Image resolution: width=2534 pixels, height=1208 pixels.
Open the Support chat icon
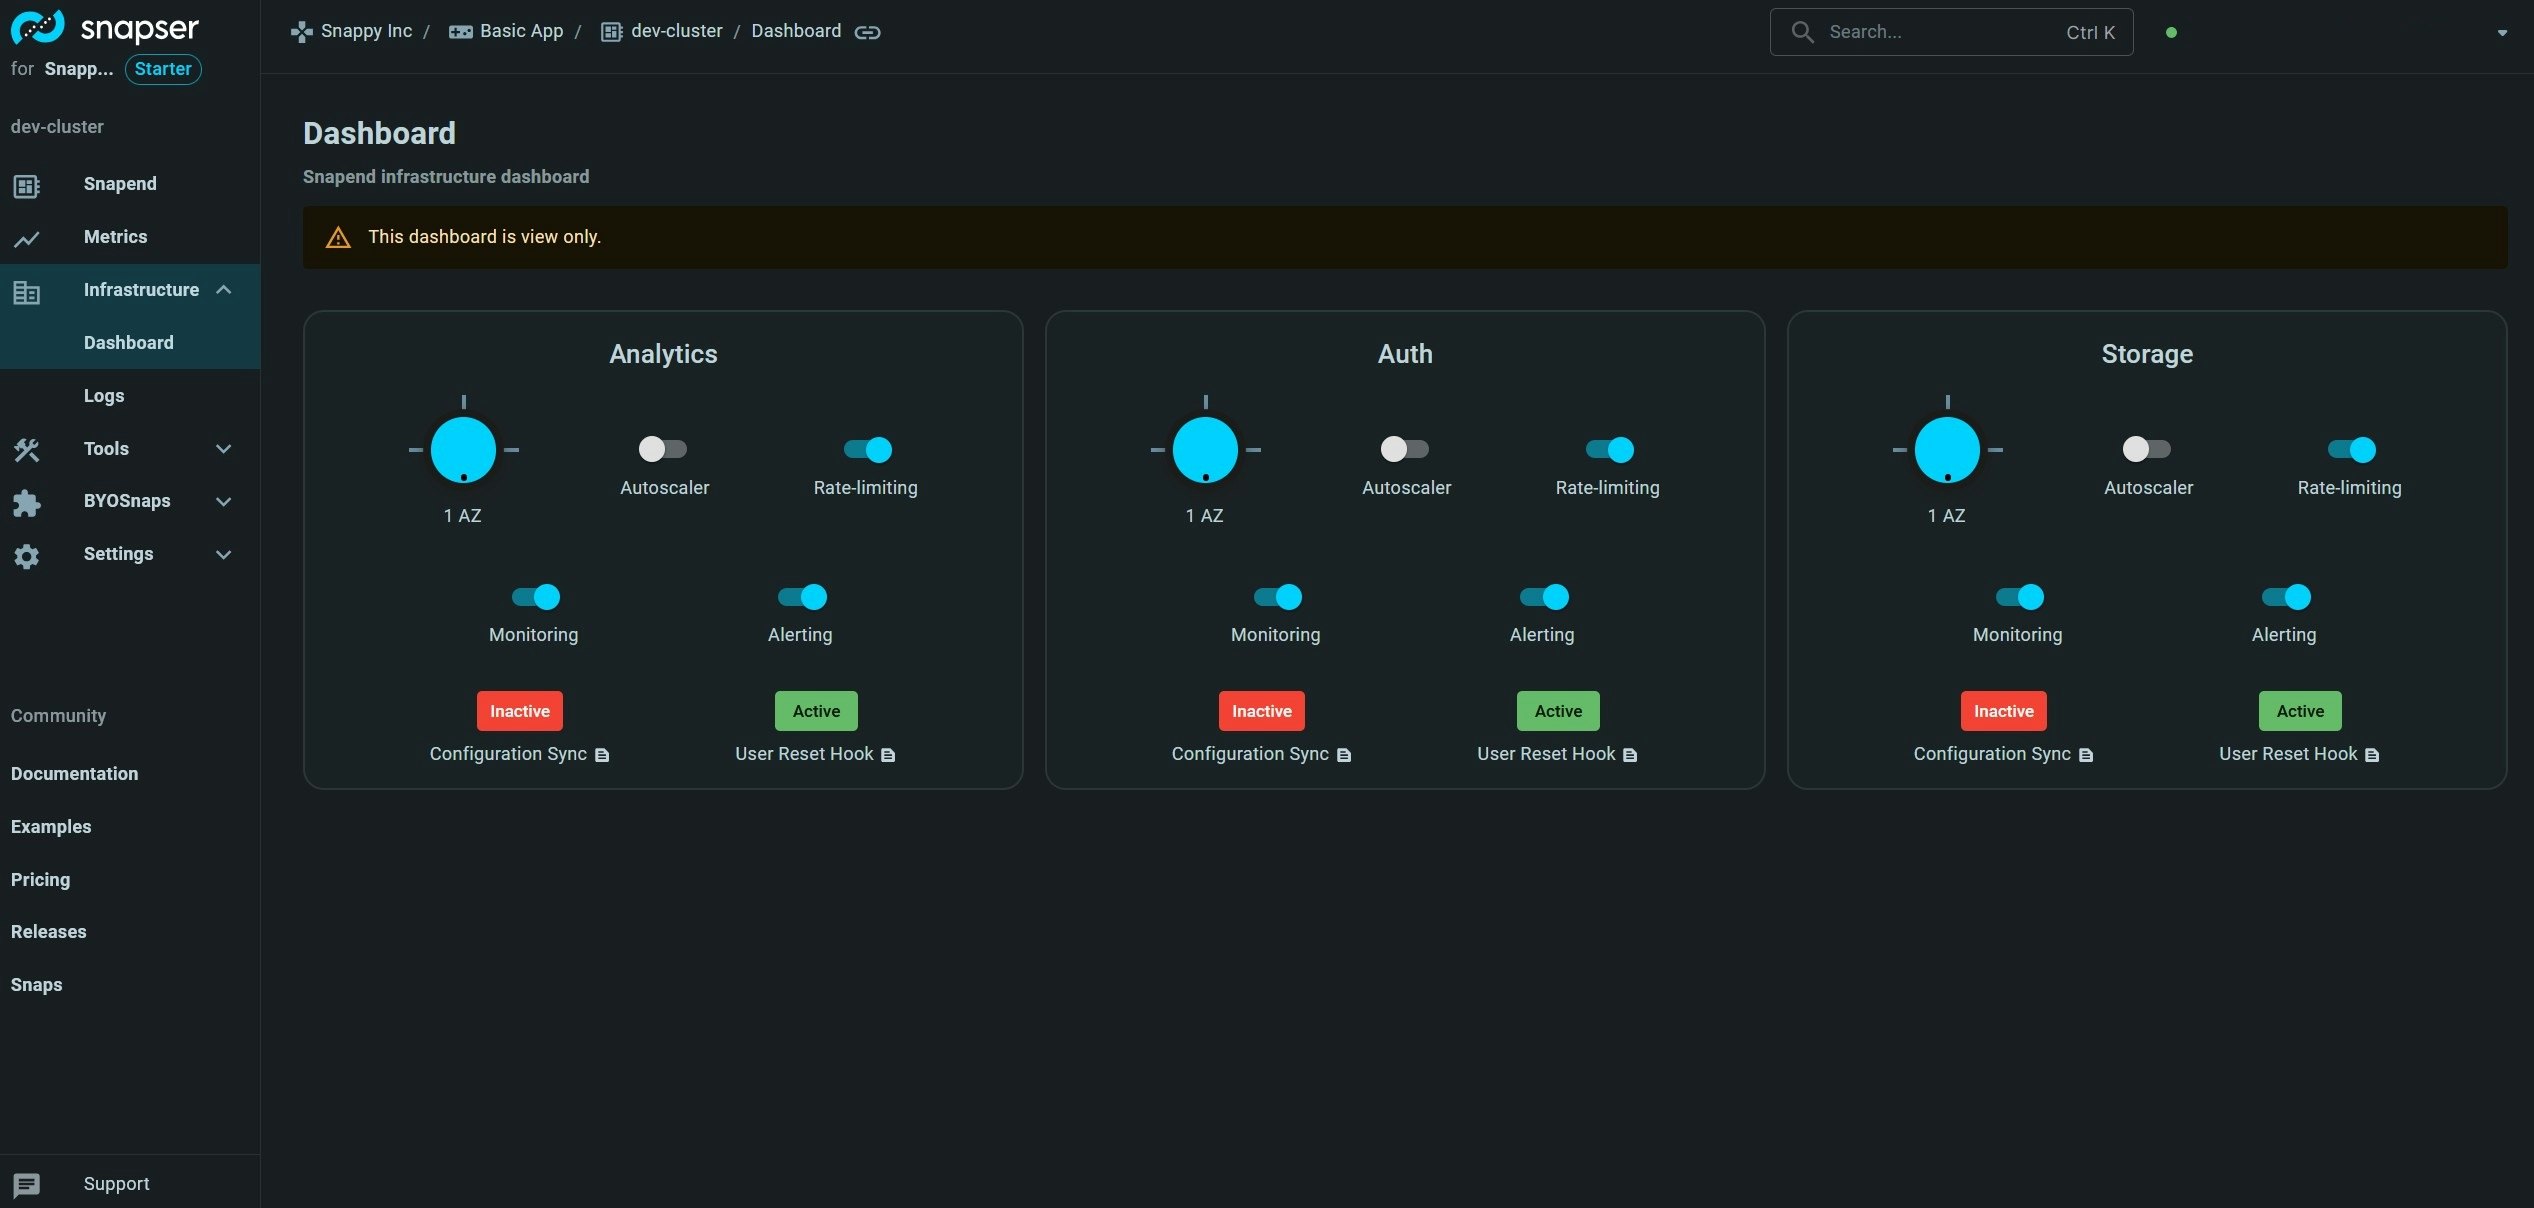click(x=25, y=1185)
